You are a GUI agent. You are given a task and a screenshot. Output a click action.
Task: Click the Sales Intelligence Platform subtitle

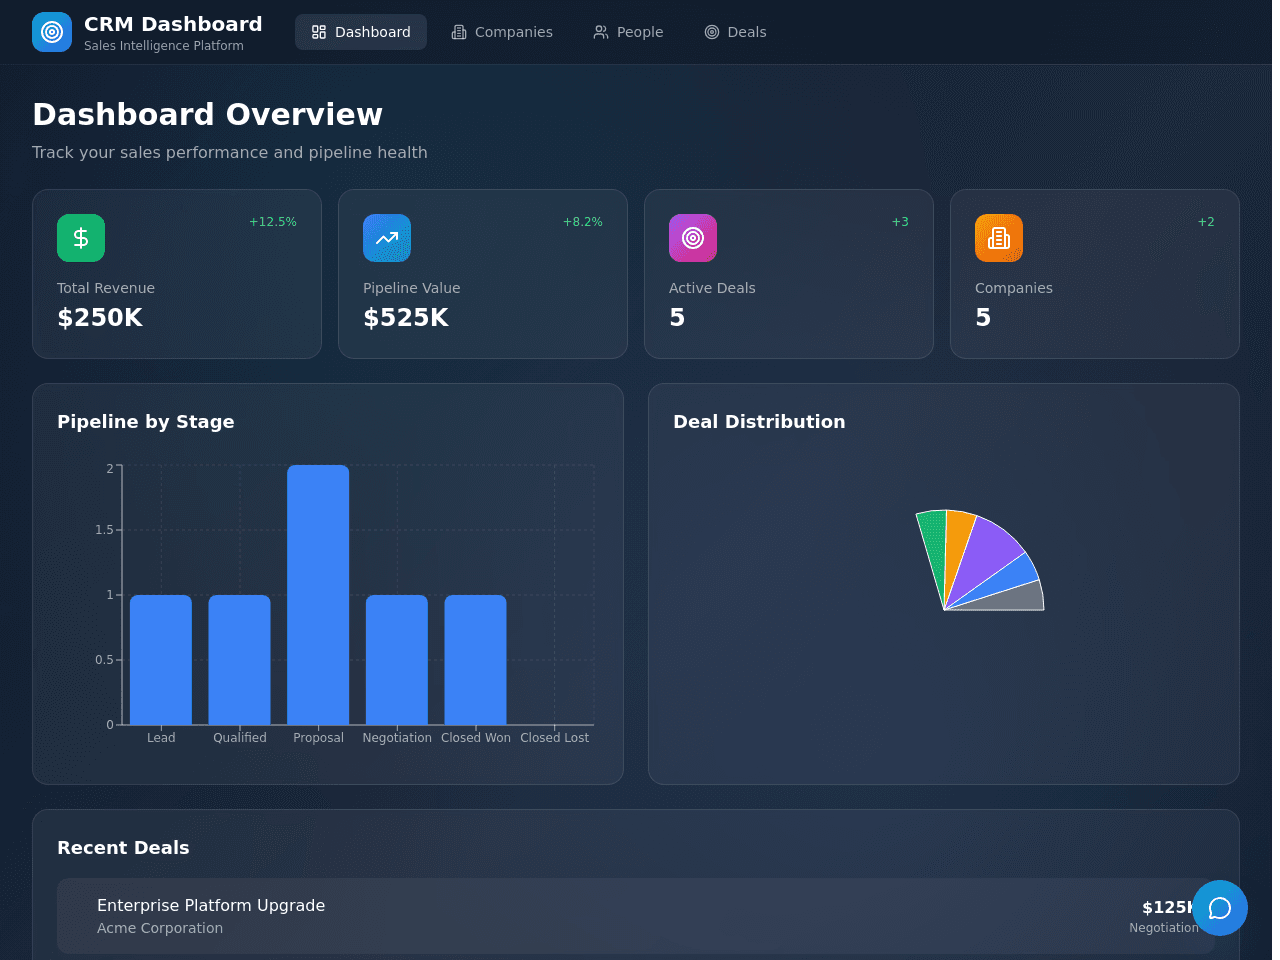(164, 46)
